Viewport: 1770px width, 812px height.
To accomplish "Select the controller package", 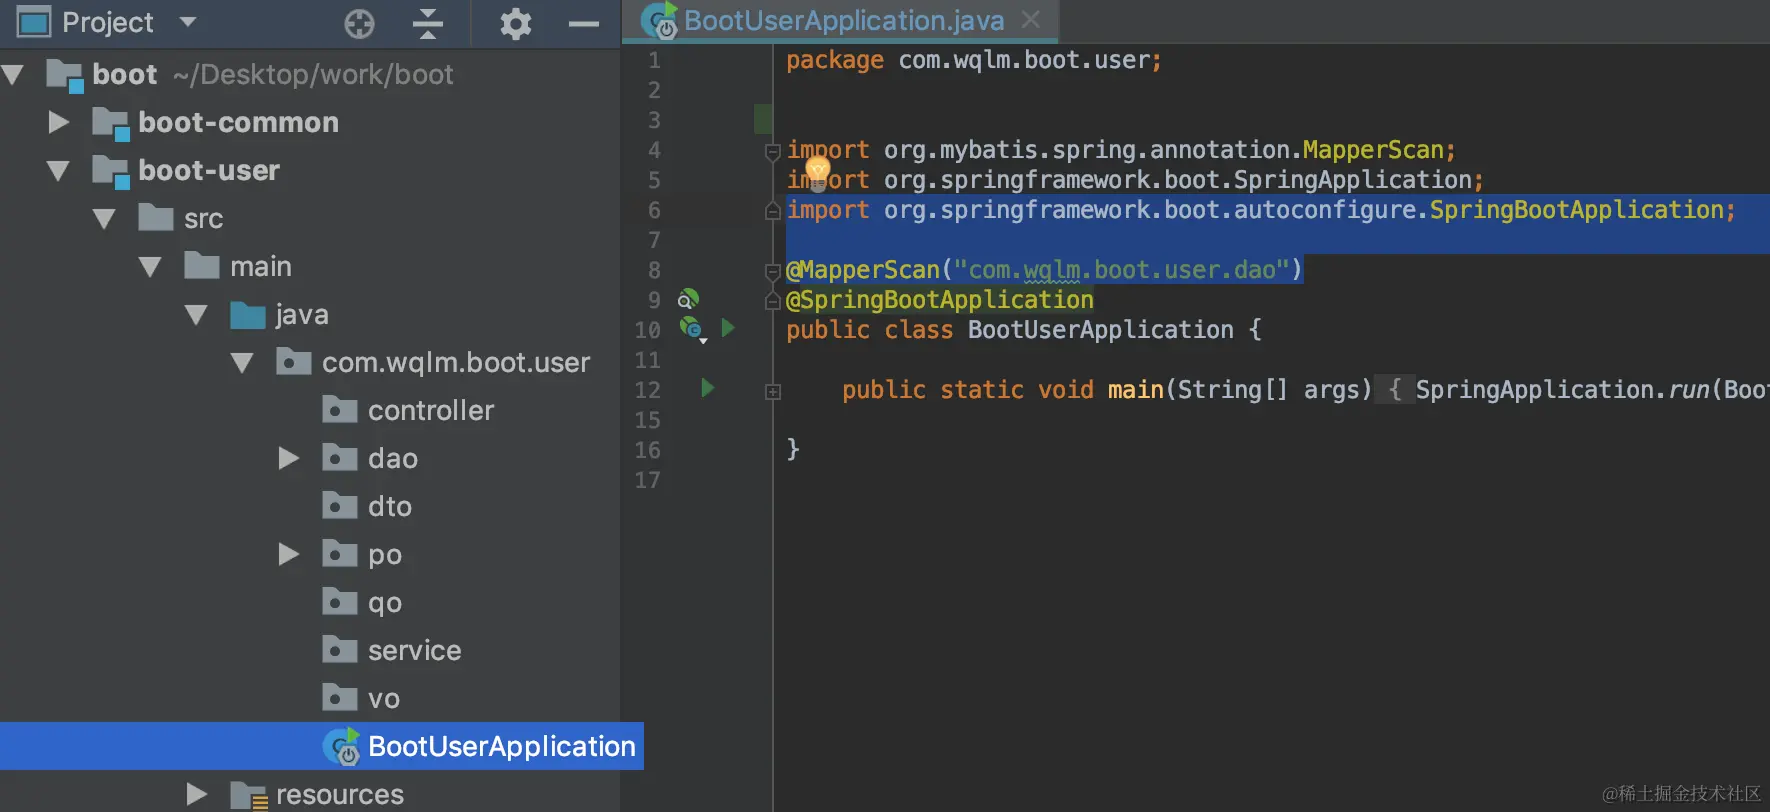I will coord(408,410).
